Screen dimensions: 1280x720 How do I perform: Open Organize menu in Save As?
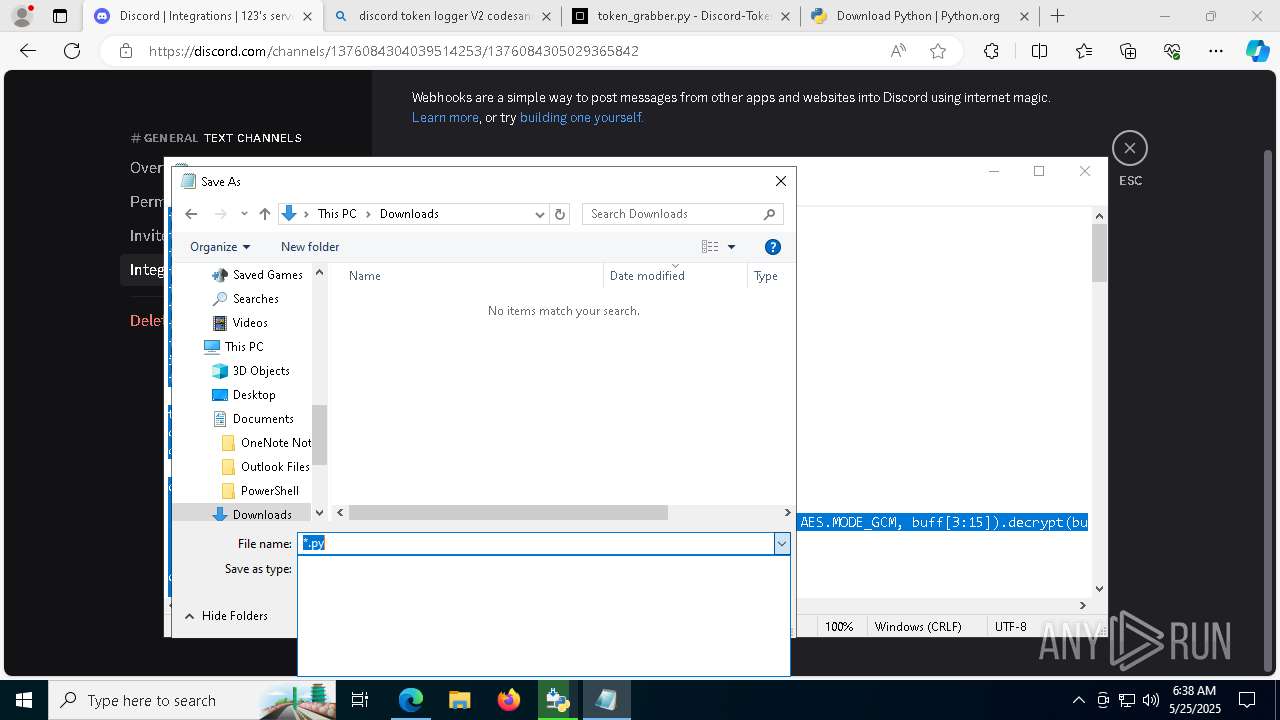[x=220, y=247]
